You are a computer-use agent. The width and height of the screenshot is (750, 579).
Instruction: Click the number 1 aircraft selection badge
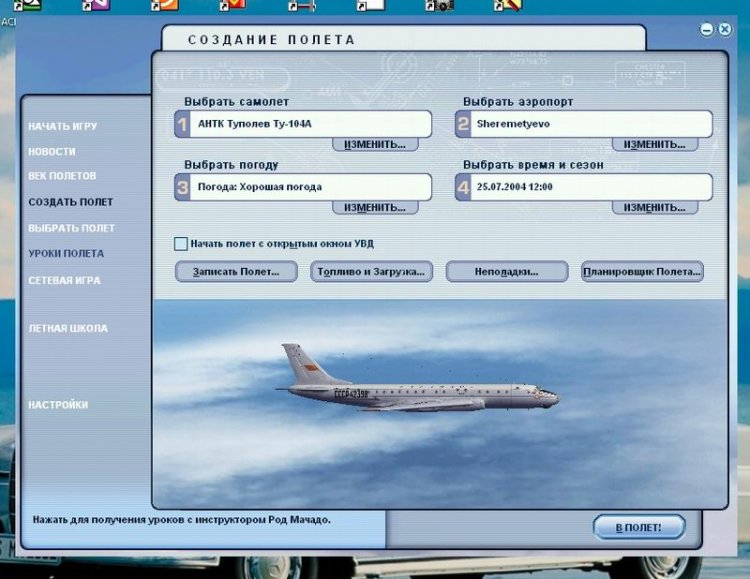point(181,124)
